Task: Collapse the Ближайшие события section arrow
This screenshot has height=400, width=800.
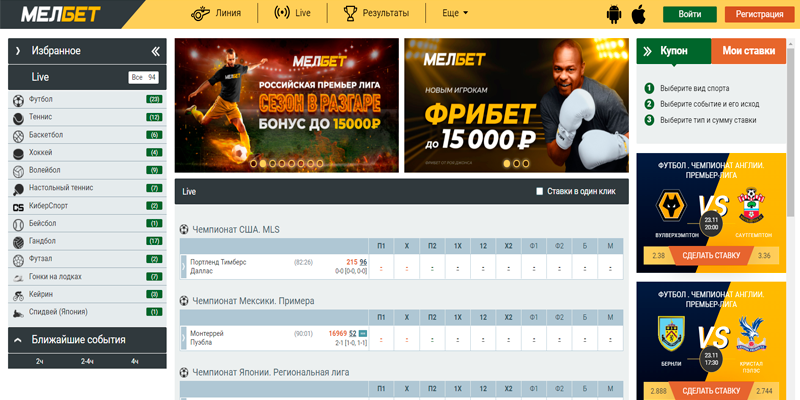Action: tap(18, 340)
